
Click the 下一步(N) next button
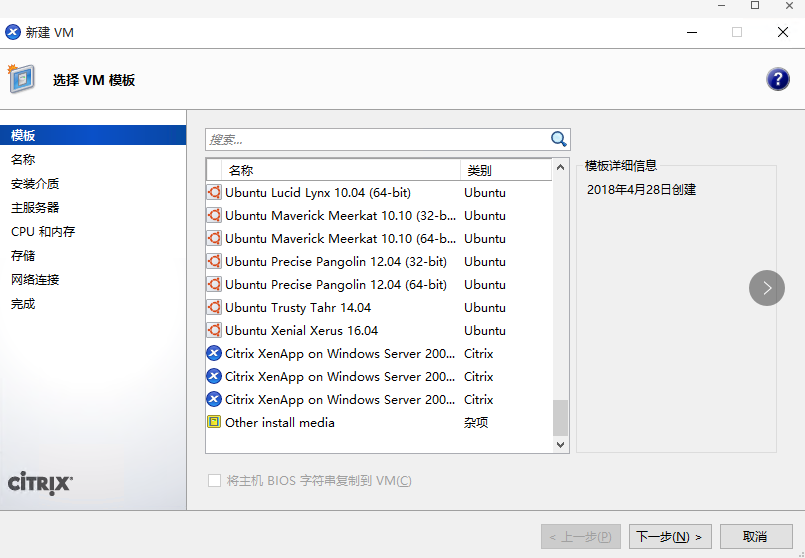tap(670, 536)
